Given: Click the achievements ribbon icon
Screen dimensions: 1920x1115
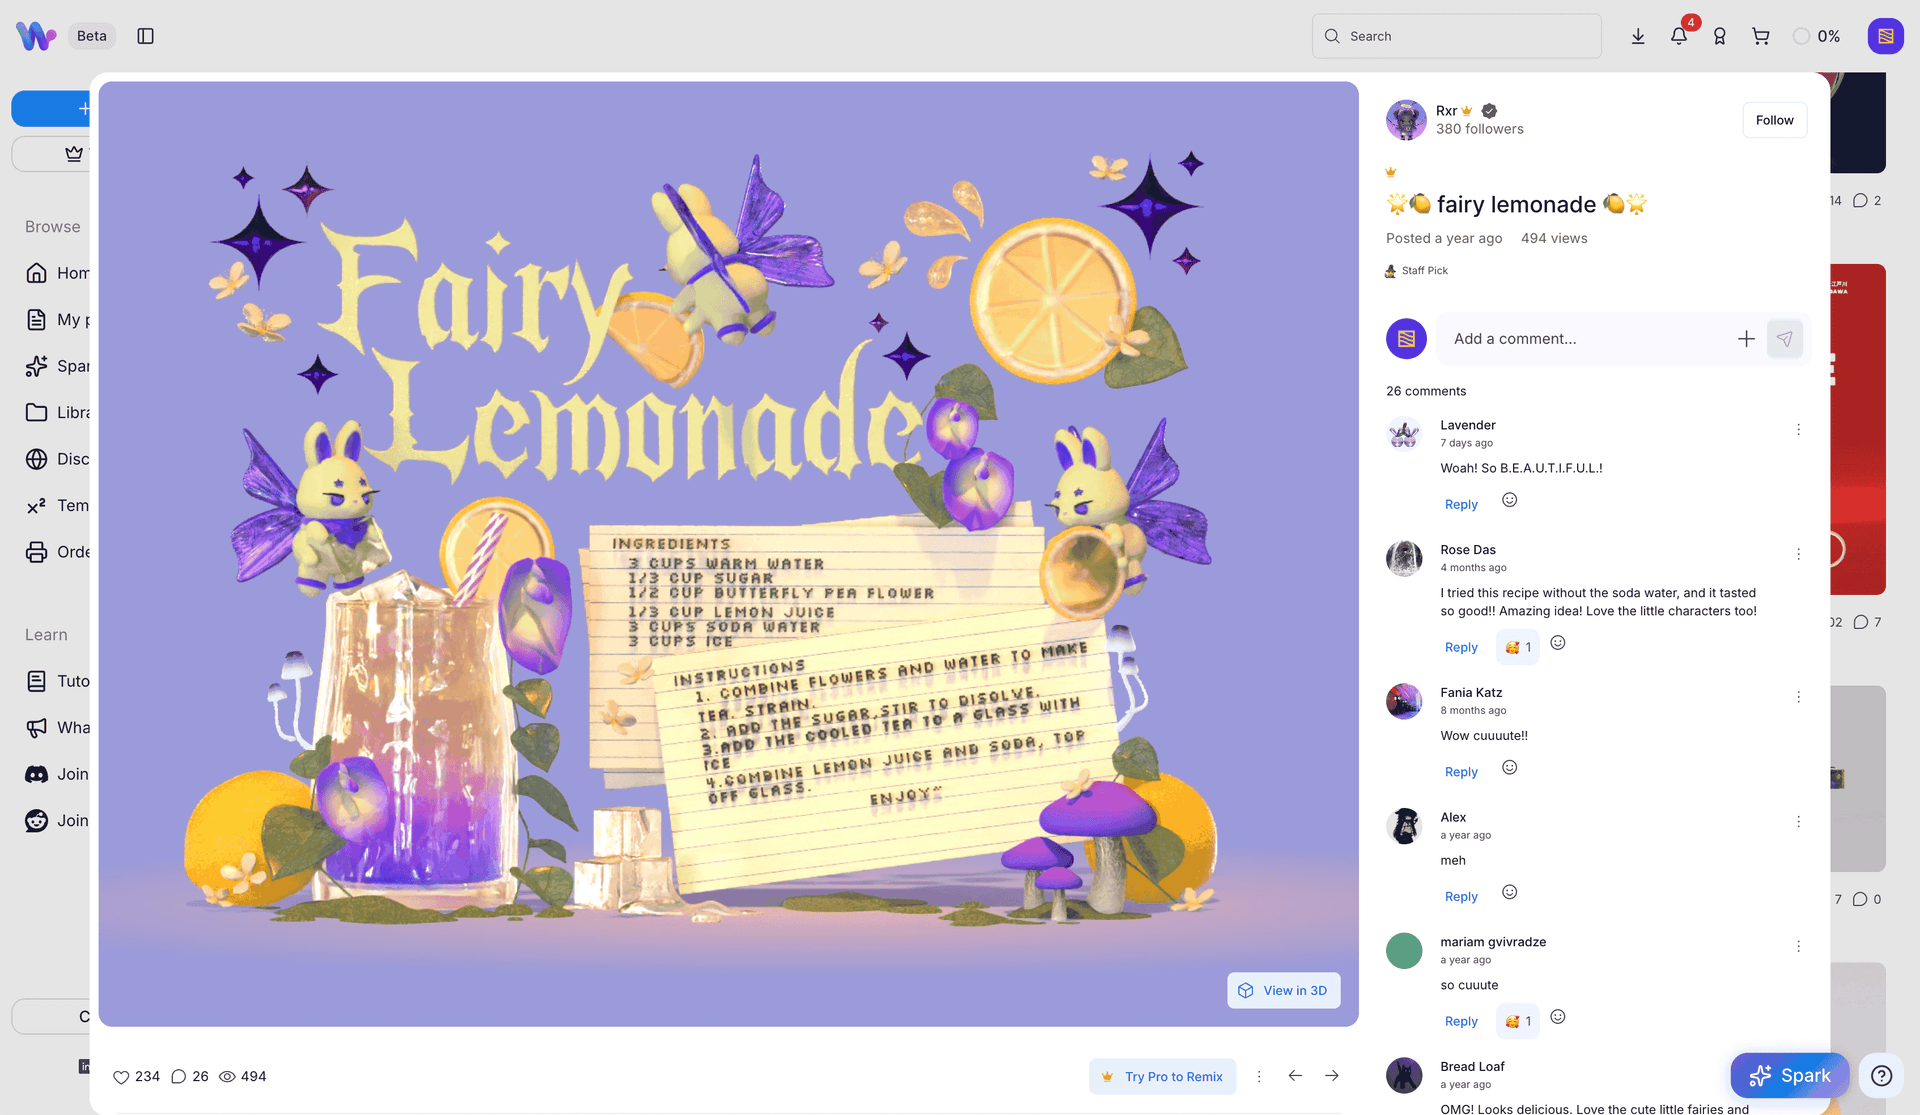Looking at the screenshot, I should tap(1720, 36).
